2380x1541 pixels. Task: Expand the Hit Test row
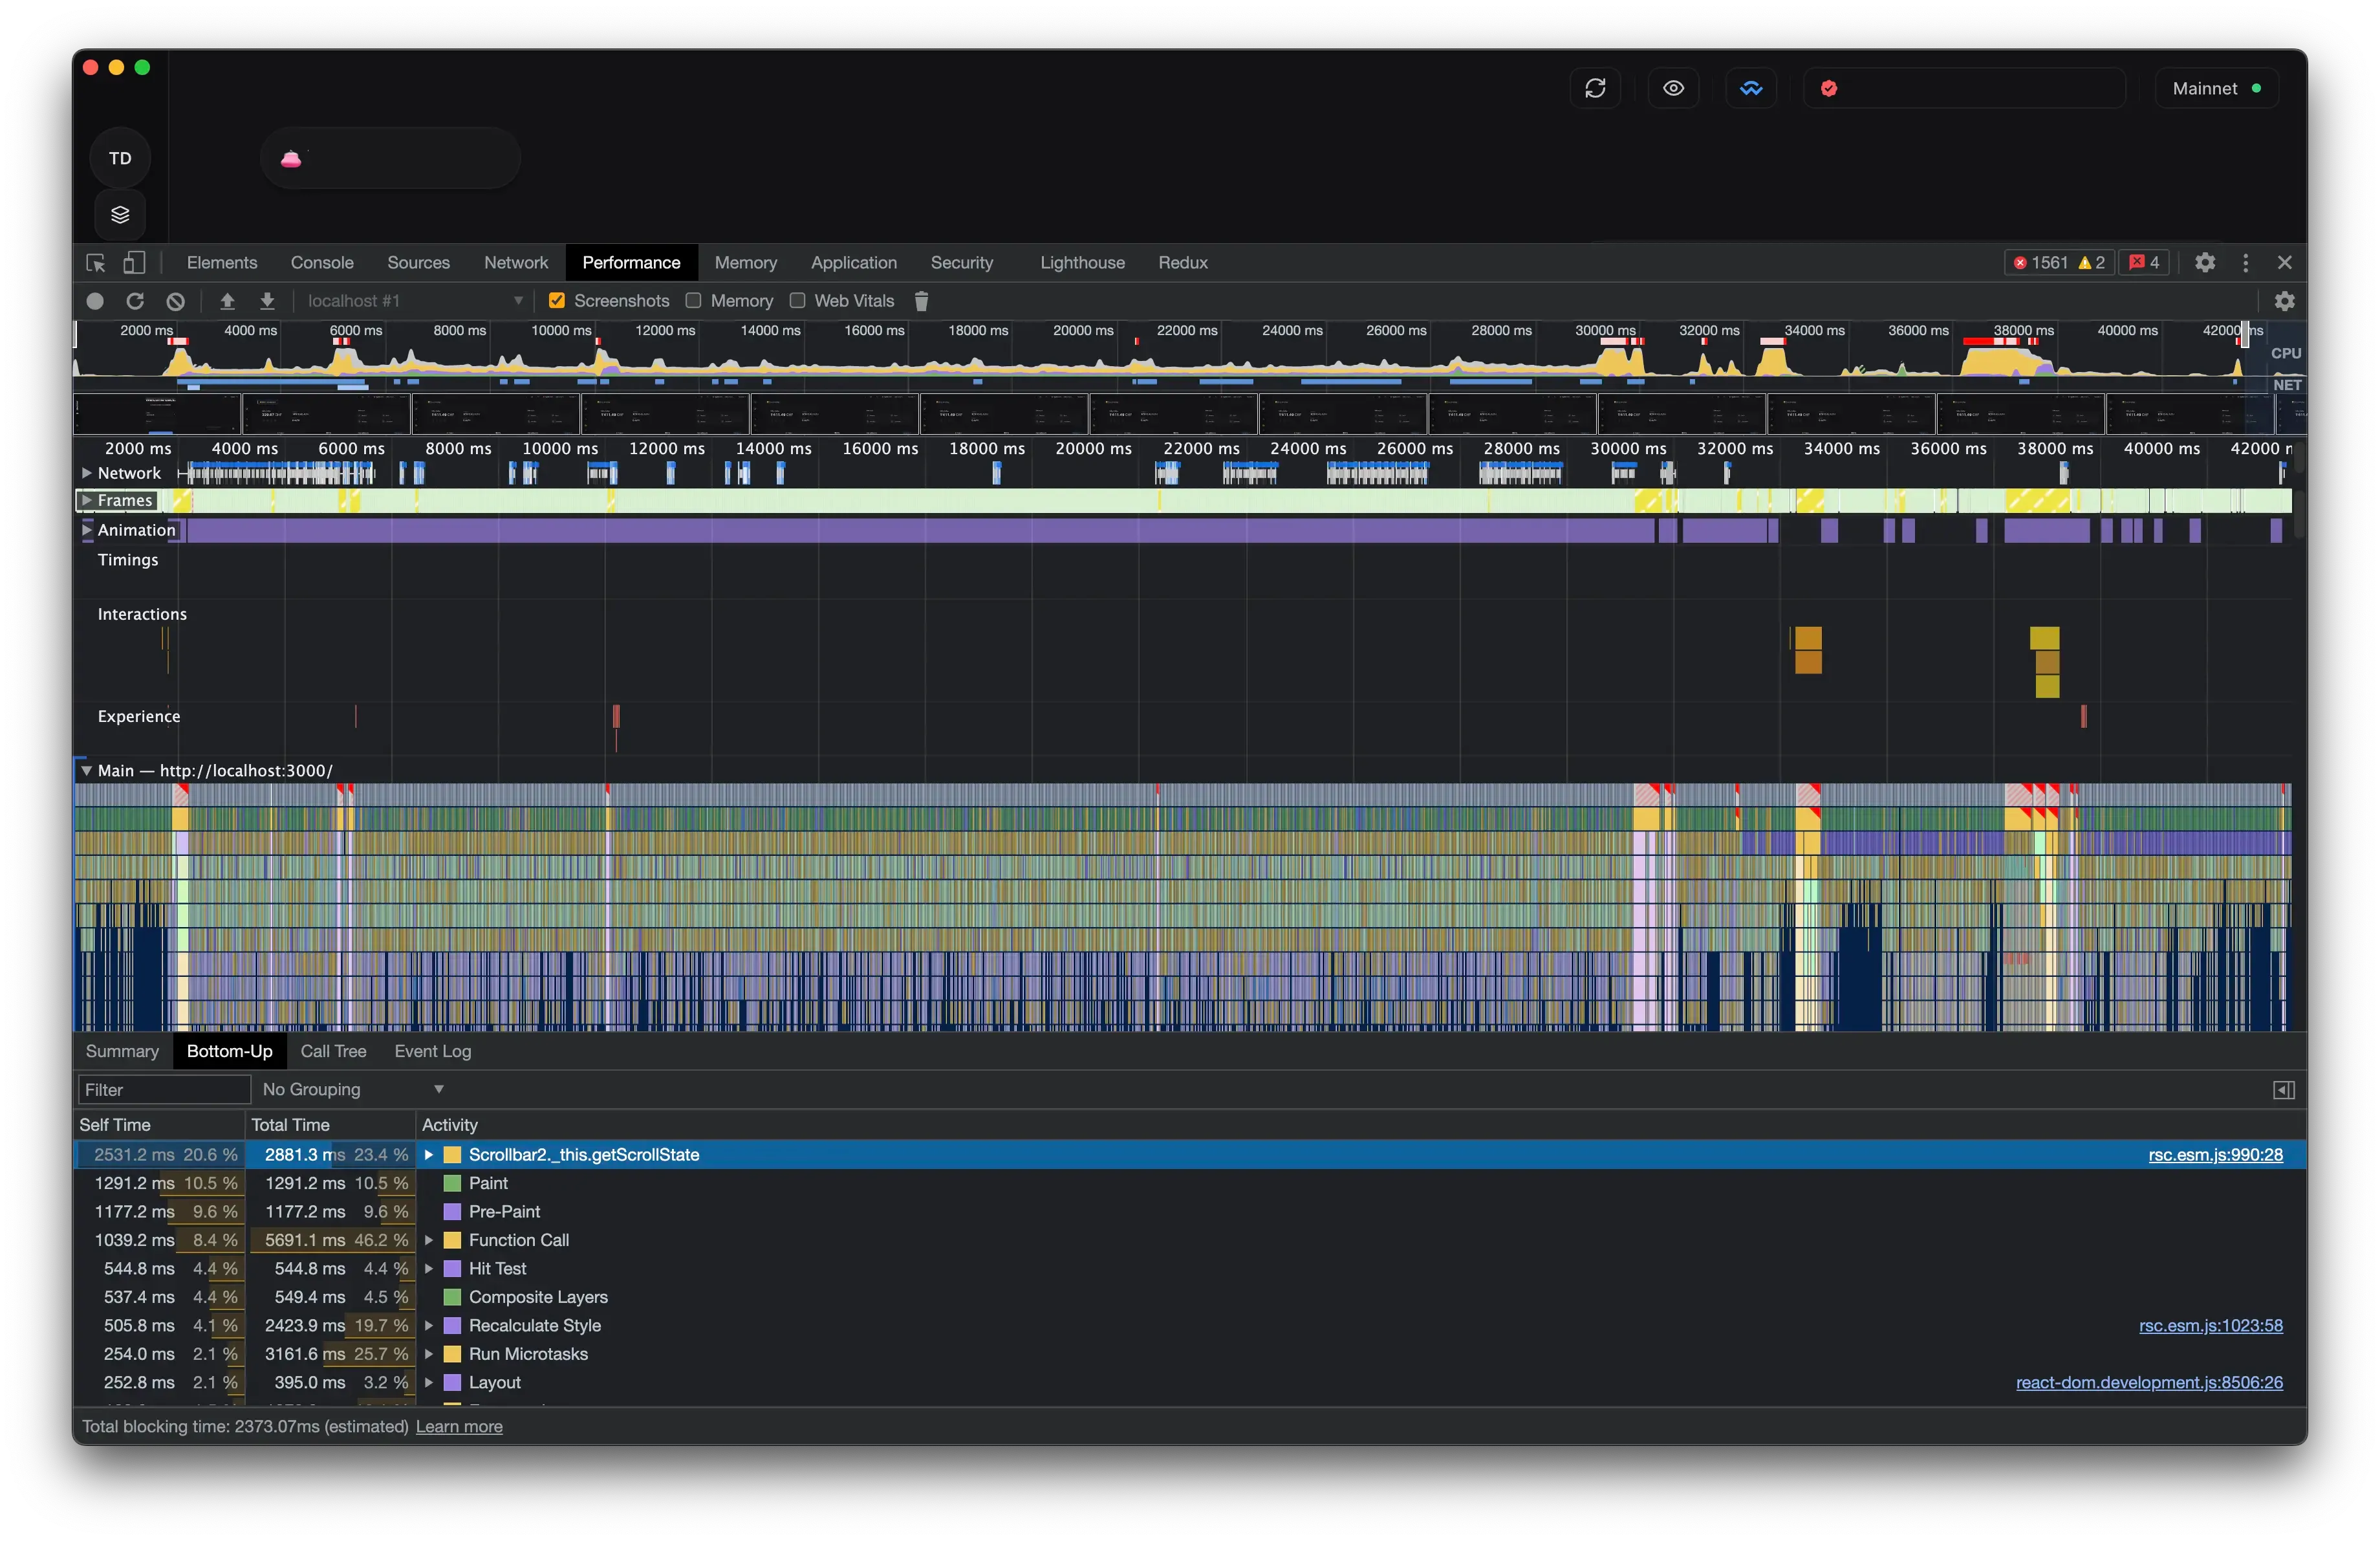(x=429, y=1269)
